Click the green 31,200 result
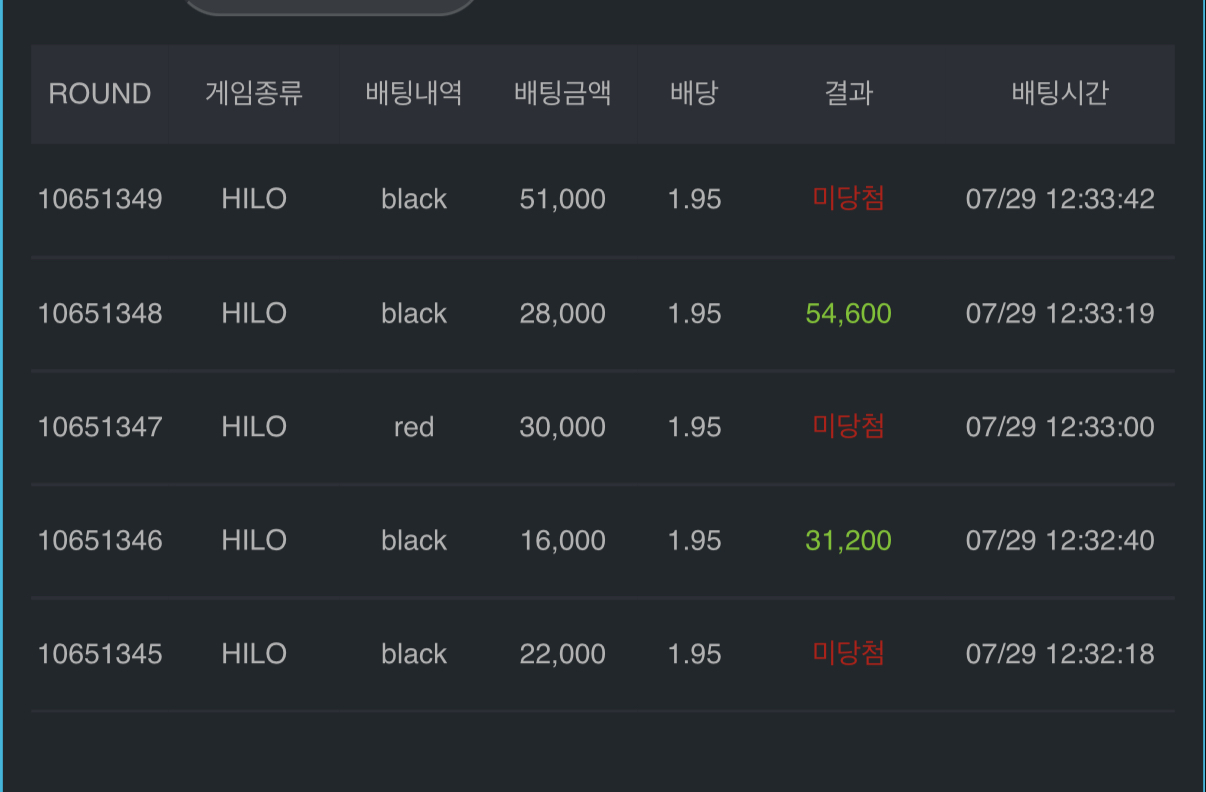This screenshot has height=792, width=1206. tap(848, 541)
